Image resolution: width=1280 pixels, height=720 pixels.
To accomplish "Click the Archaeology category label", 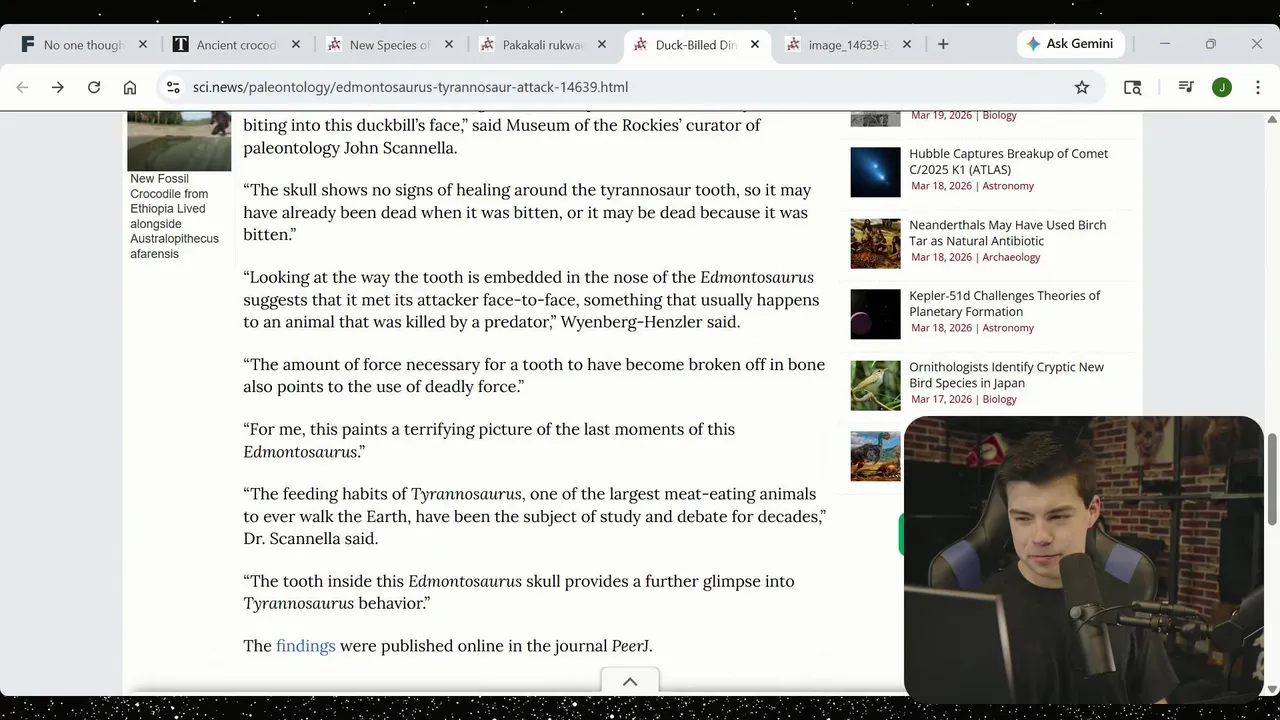I will [x=1011, y=257].
